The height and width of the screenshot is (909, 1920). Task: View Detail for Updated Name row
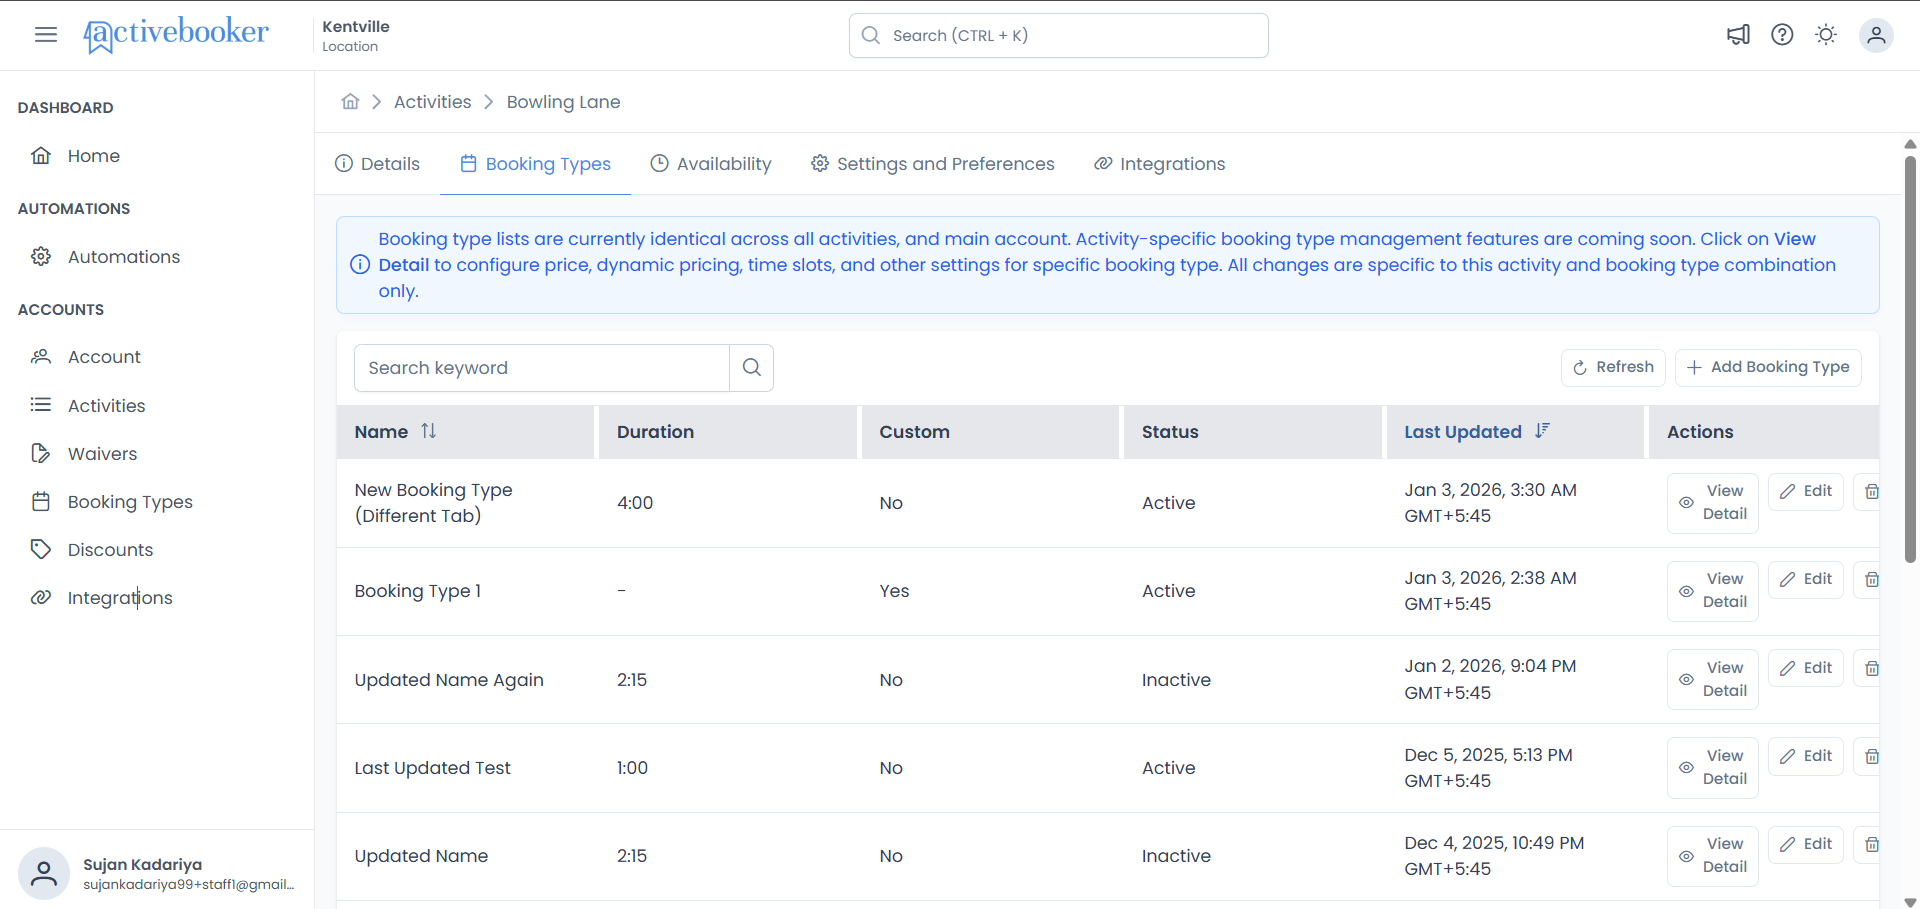(x=1713, y=856)
